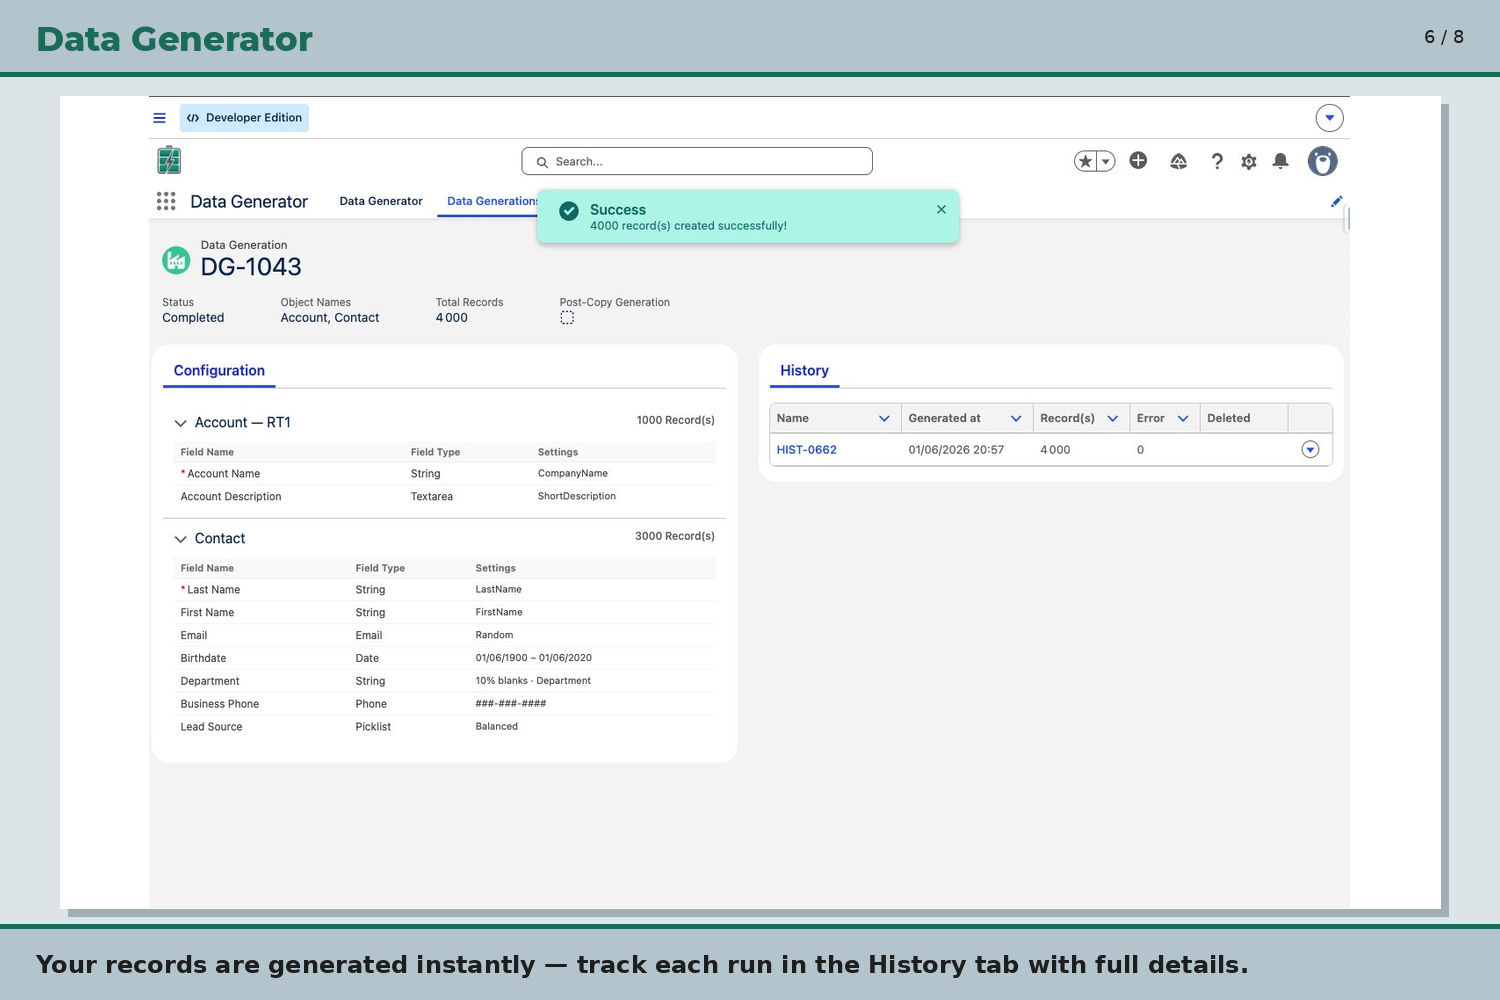Image resolution: width=1500 pixels, height=1000 pixels.
Task: Click the Balanced picklist setting
Action: pos(497,727)
